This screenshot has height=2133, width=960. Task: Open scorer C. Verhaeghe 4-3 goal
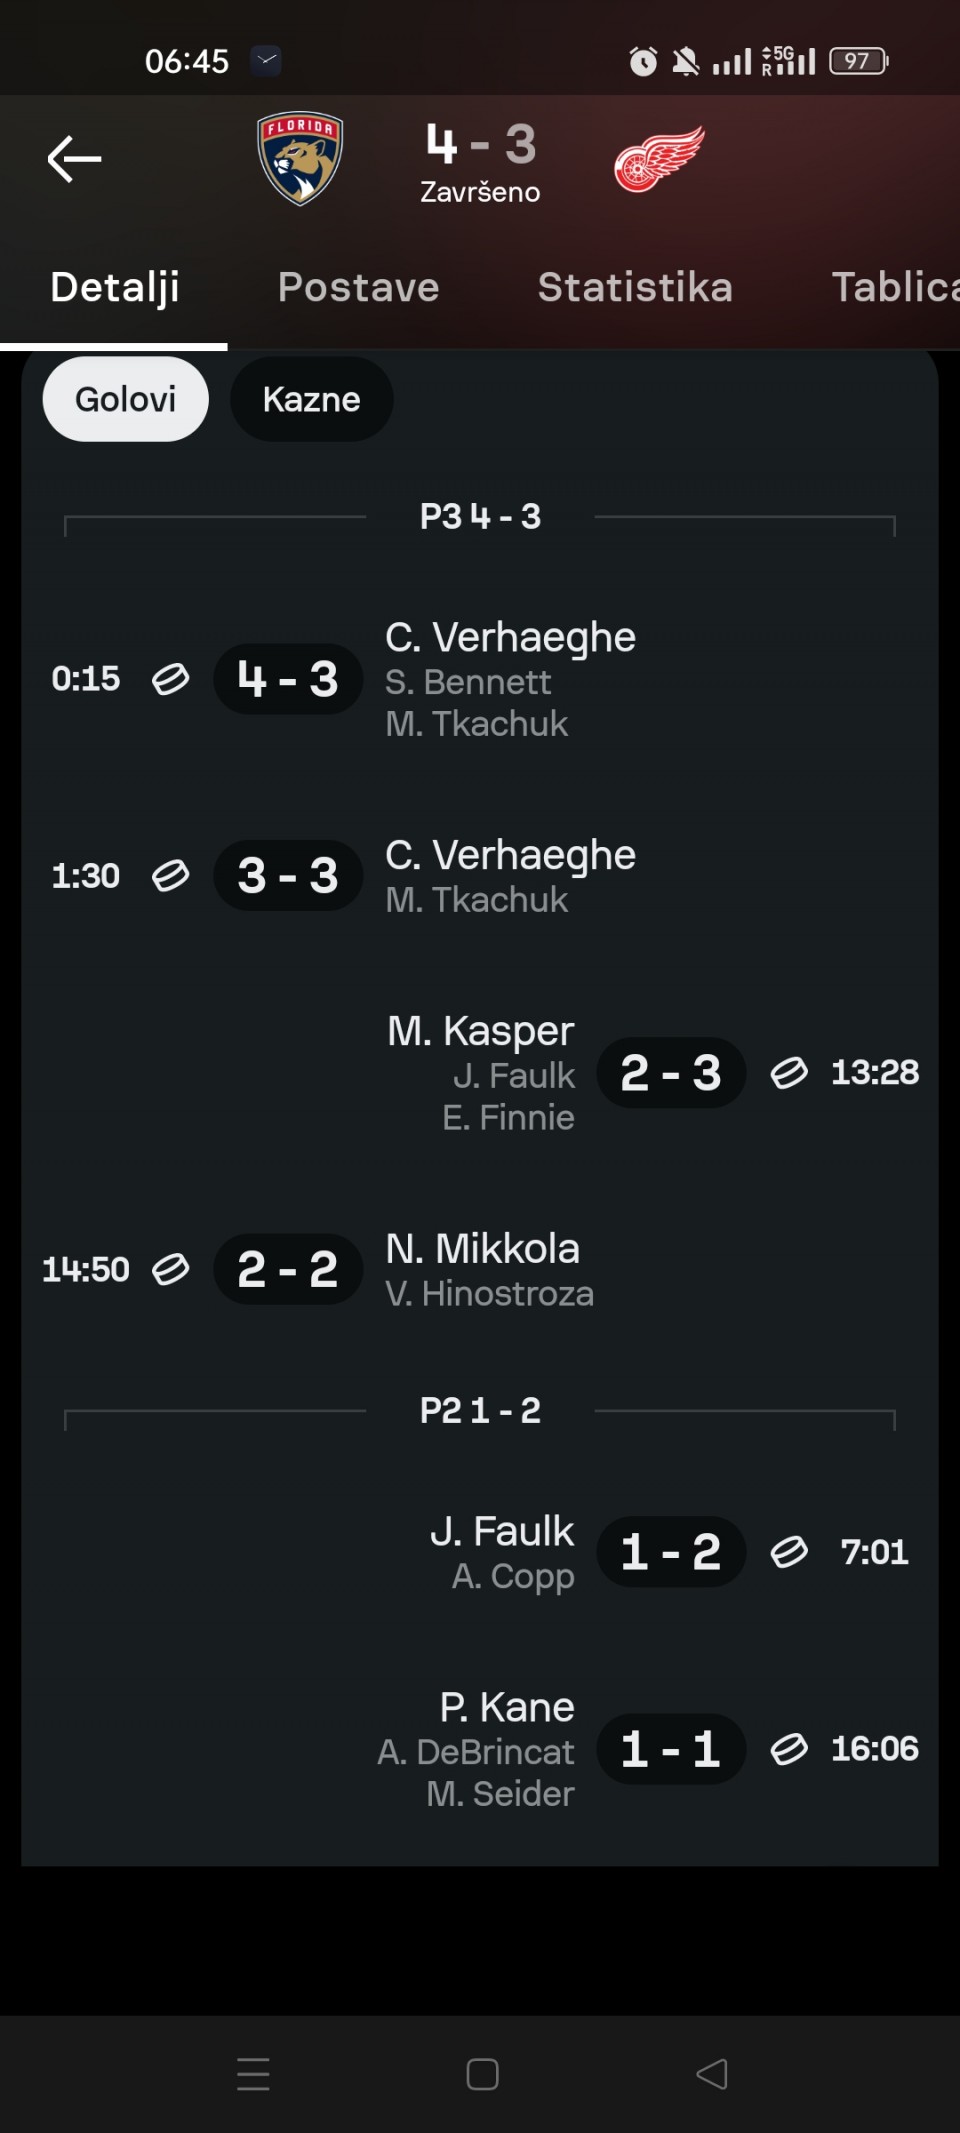pyautogui.click(x=510, y=637)
